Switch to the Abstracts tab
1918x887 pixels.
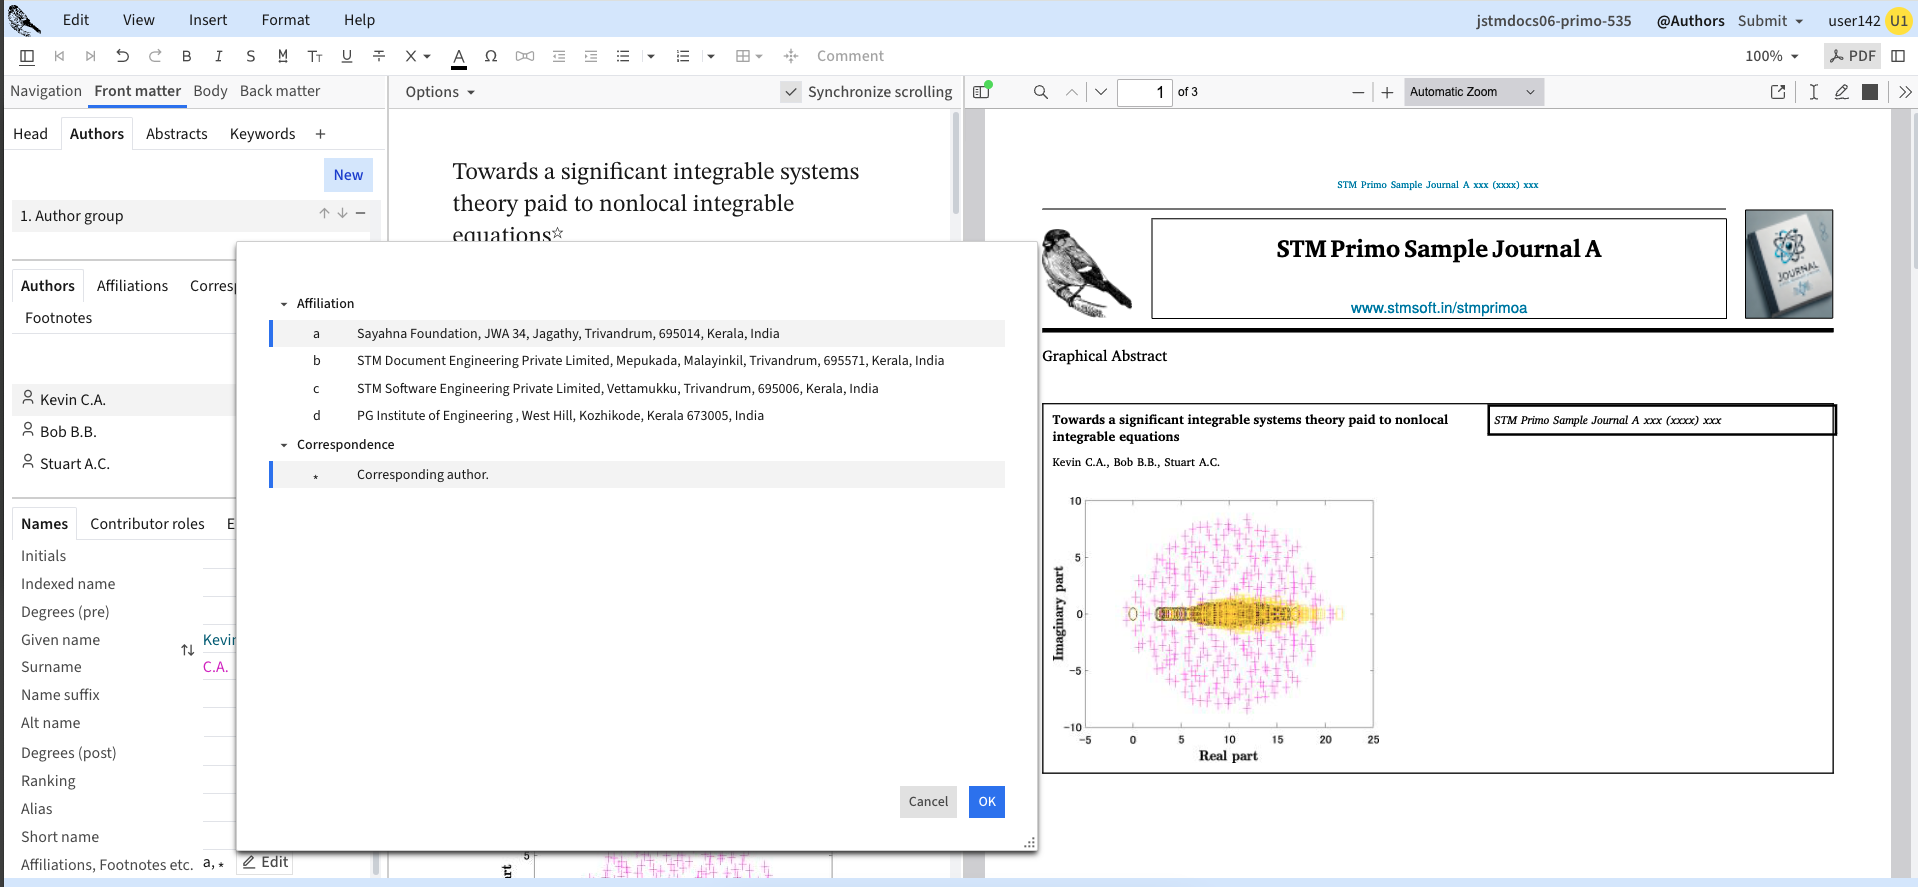(x=177, y=134)
